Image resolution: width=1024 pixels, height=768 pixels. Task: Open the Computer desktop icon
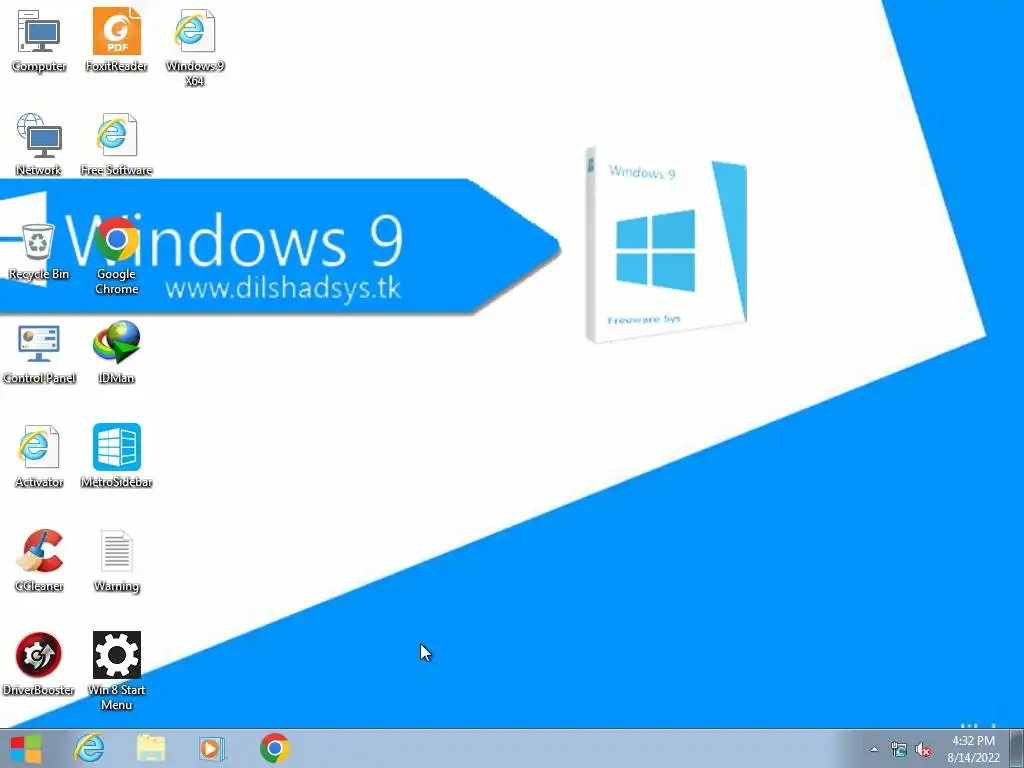(x=39, y=40)
